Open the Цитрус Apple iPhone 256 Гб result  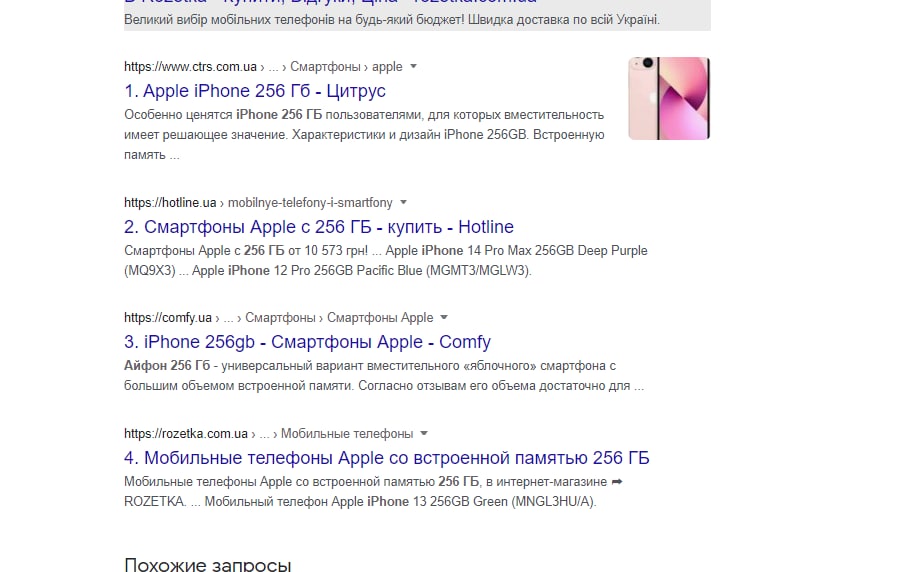tap(255, 91)
